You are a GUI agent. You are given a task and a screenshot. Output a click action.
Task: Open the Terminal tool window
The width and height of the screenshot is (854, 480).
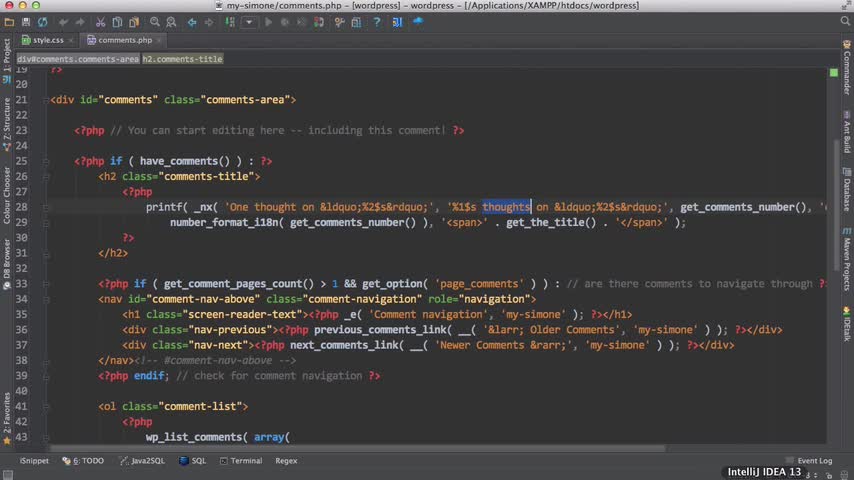[241, 461]
